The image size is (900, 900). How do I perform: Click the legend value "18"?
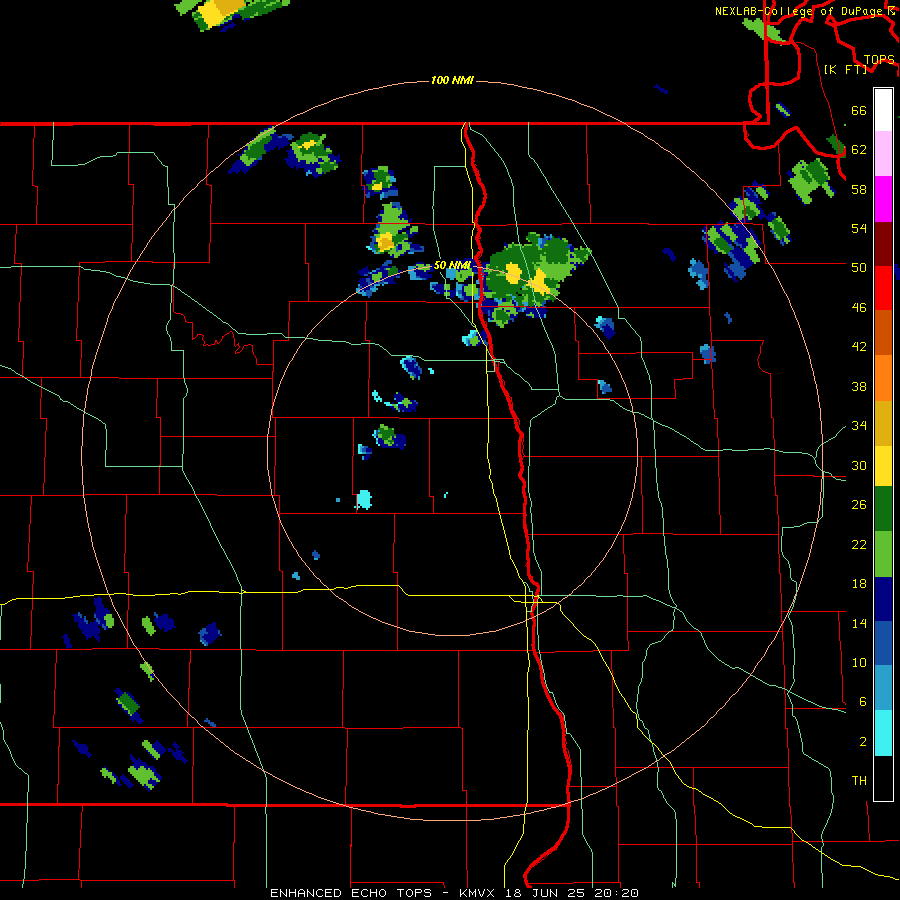point(859,584)
